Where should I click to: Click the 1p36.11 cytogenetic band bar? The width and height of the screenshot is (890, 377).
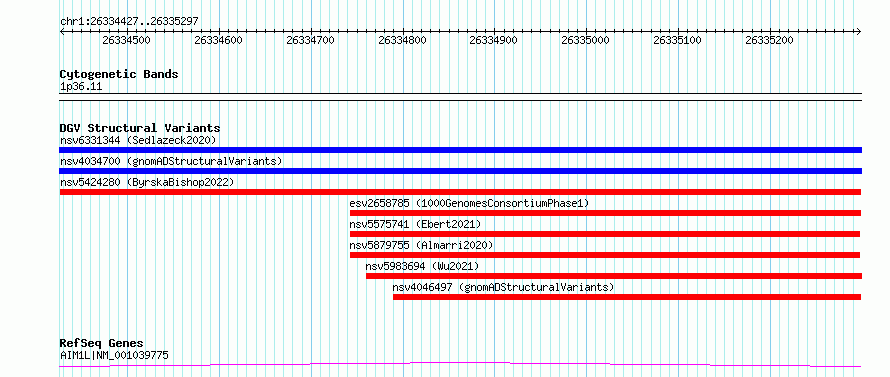[460, 97]
